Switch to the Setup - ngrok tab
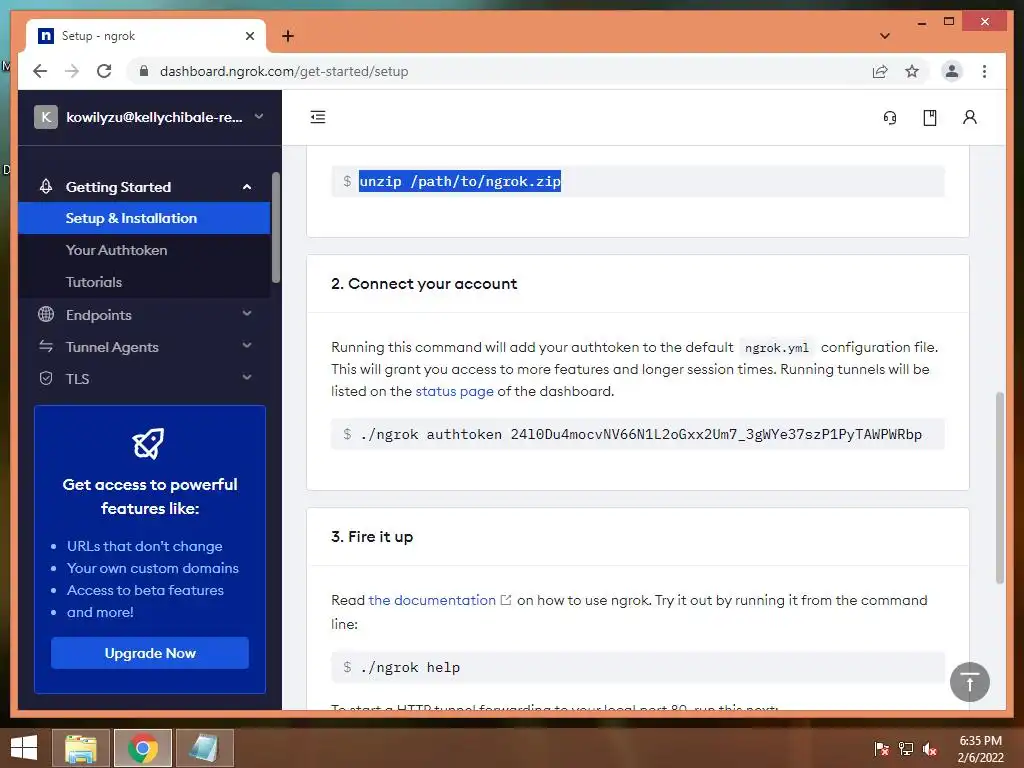The width and height of the screenshot is (1024, 768). pos(146,36)
